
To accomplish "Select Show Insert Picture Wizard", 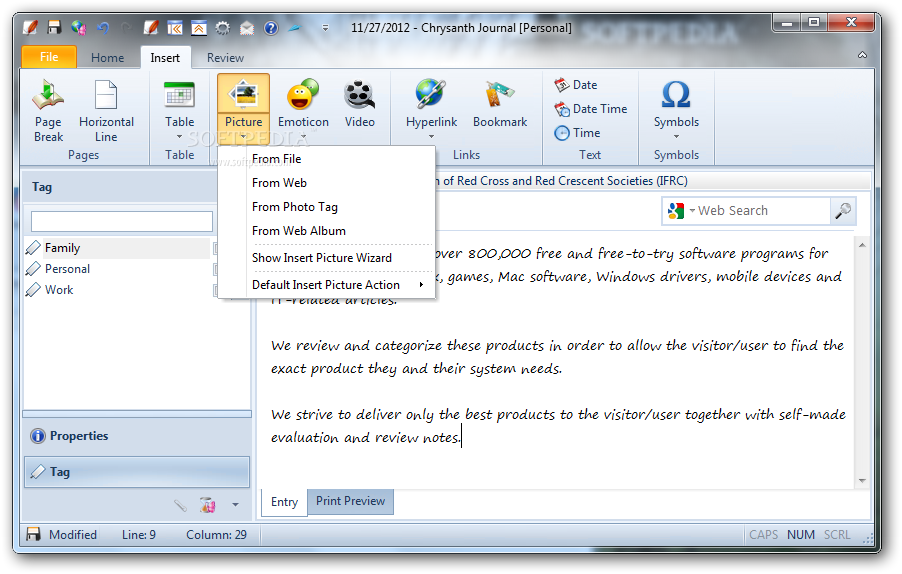I will coord(326,258).
